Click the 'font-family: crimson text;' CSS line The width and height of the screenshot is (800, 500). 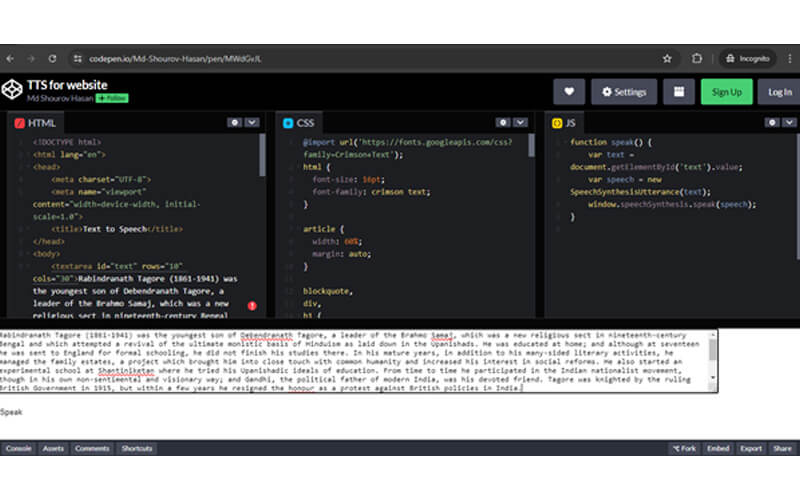tap(371, 192)
